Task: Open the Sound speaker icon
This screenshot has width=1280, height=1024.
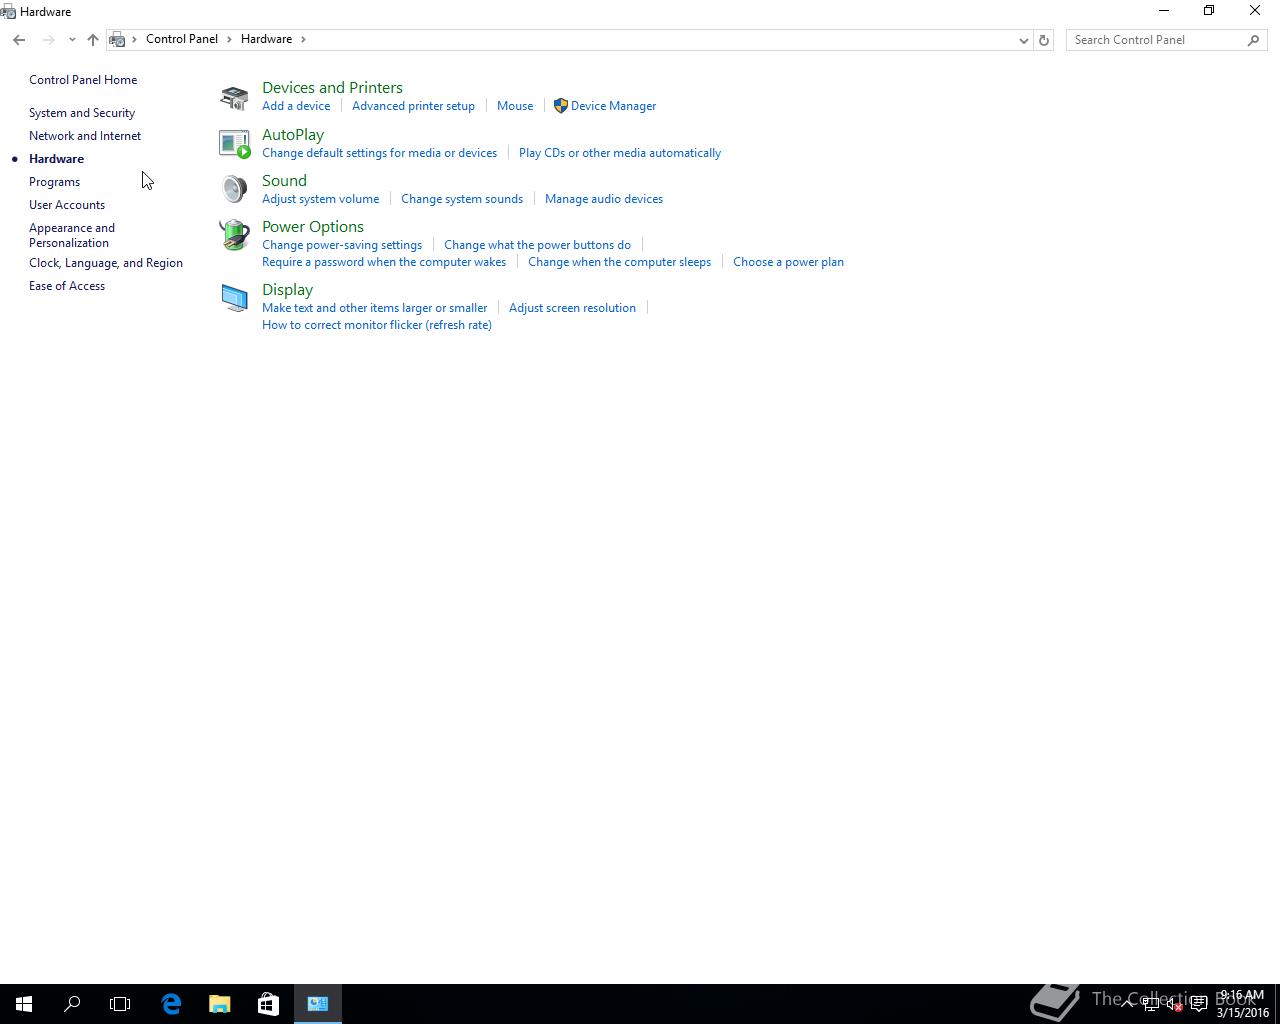Action: tap(234, 190)
